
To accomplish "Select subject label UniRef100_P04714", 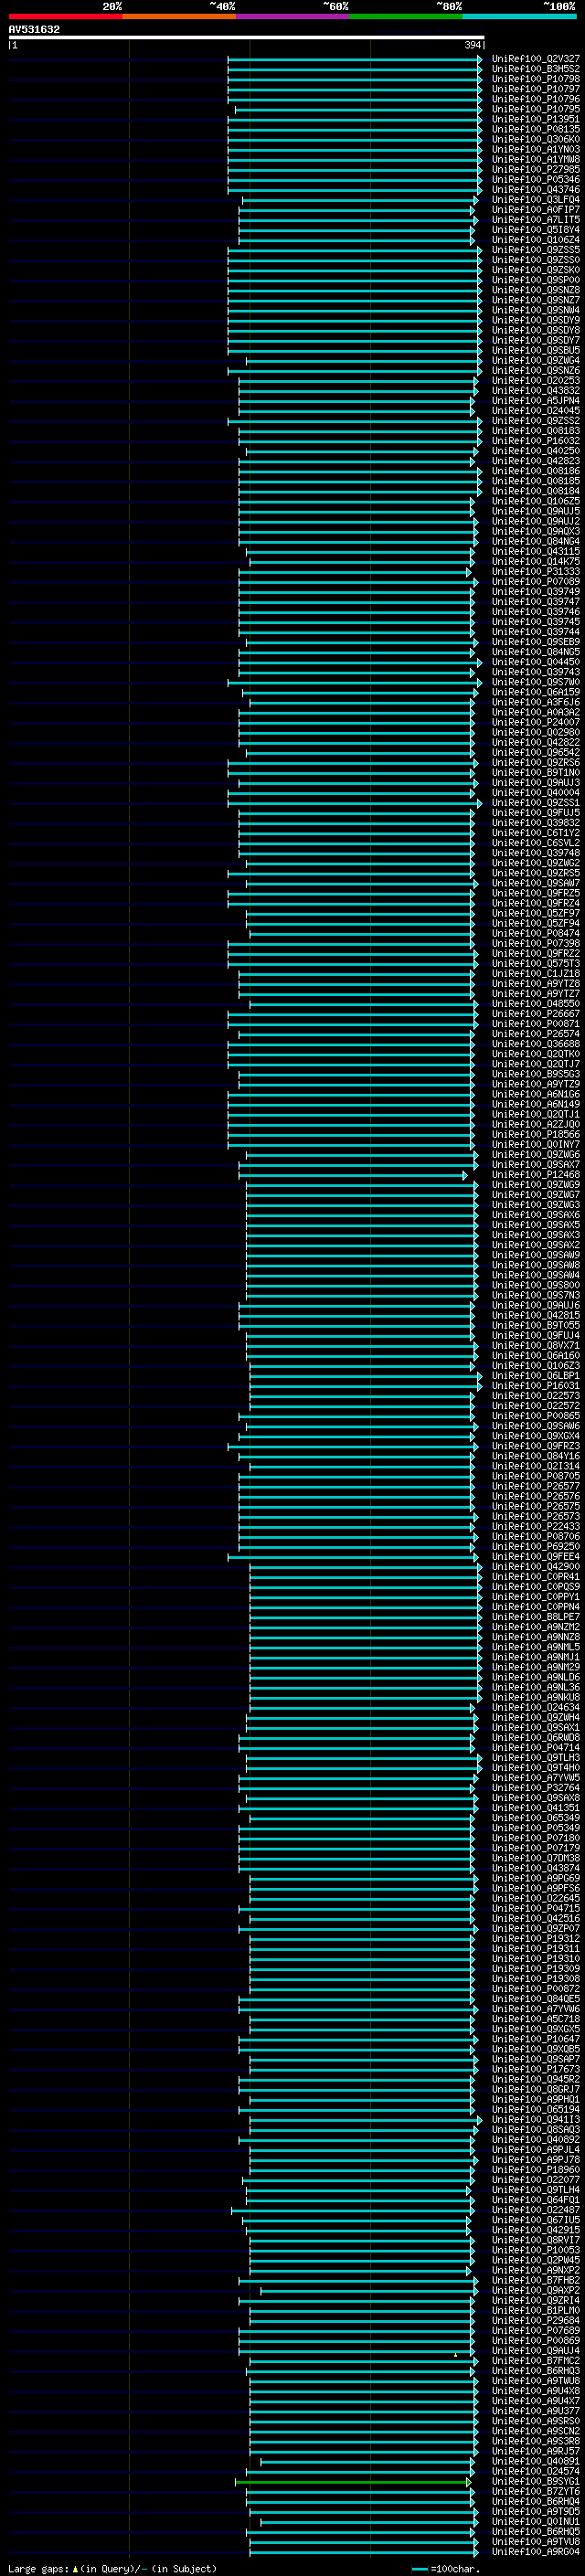I will 536,1748.
